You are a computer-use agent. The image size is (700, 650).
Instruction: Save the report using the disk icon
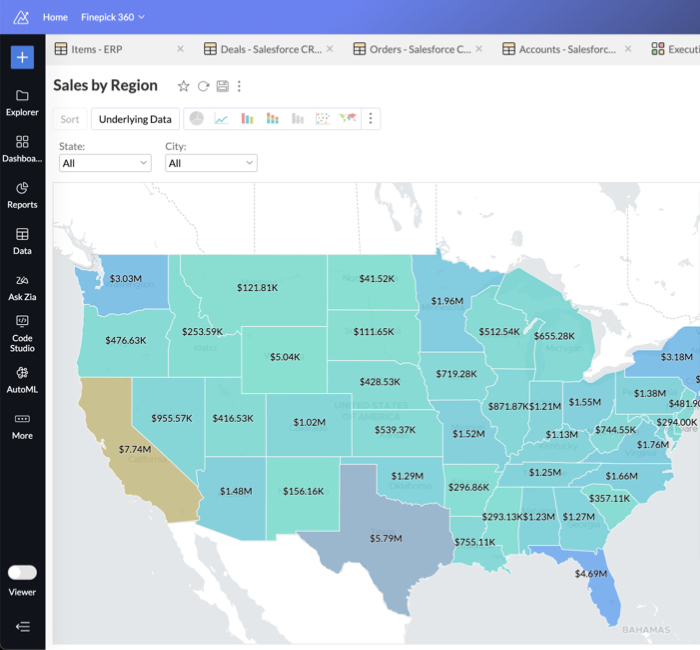tap(222, 87)
